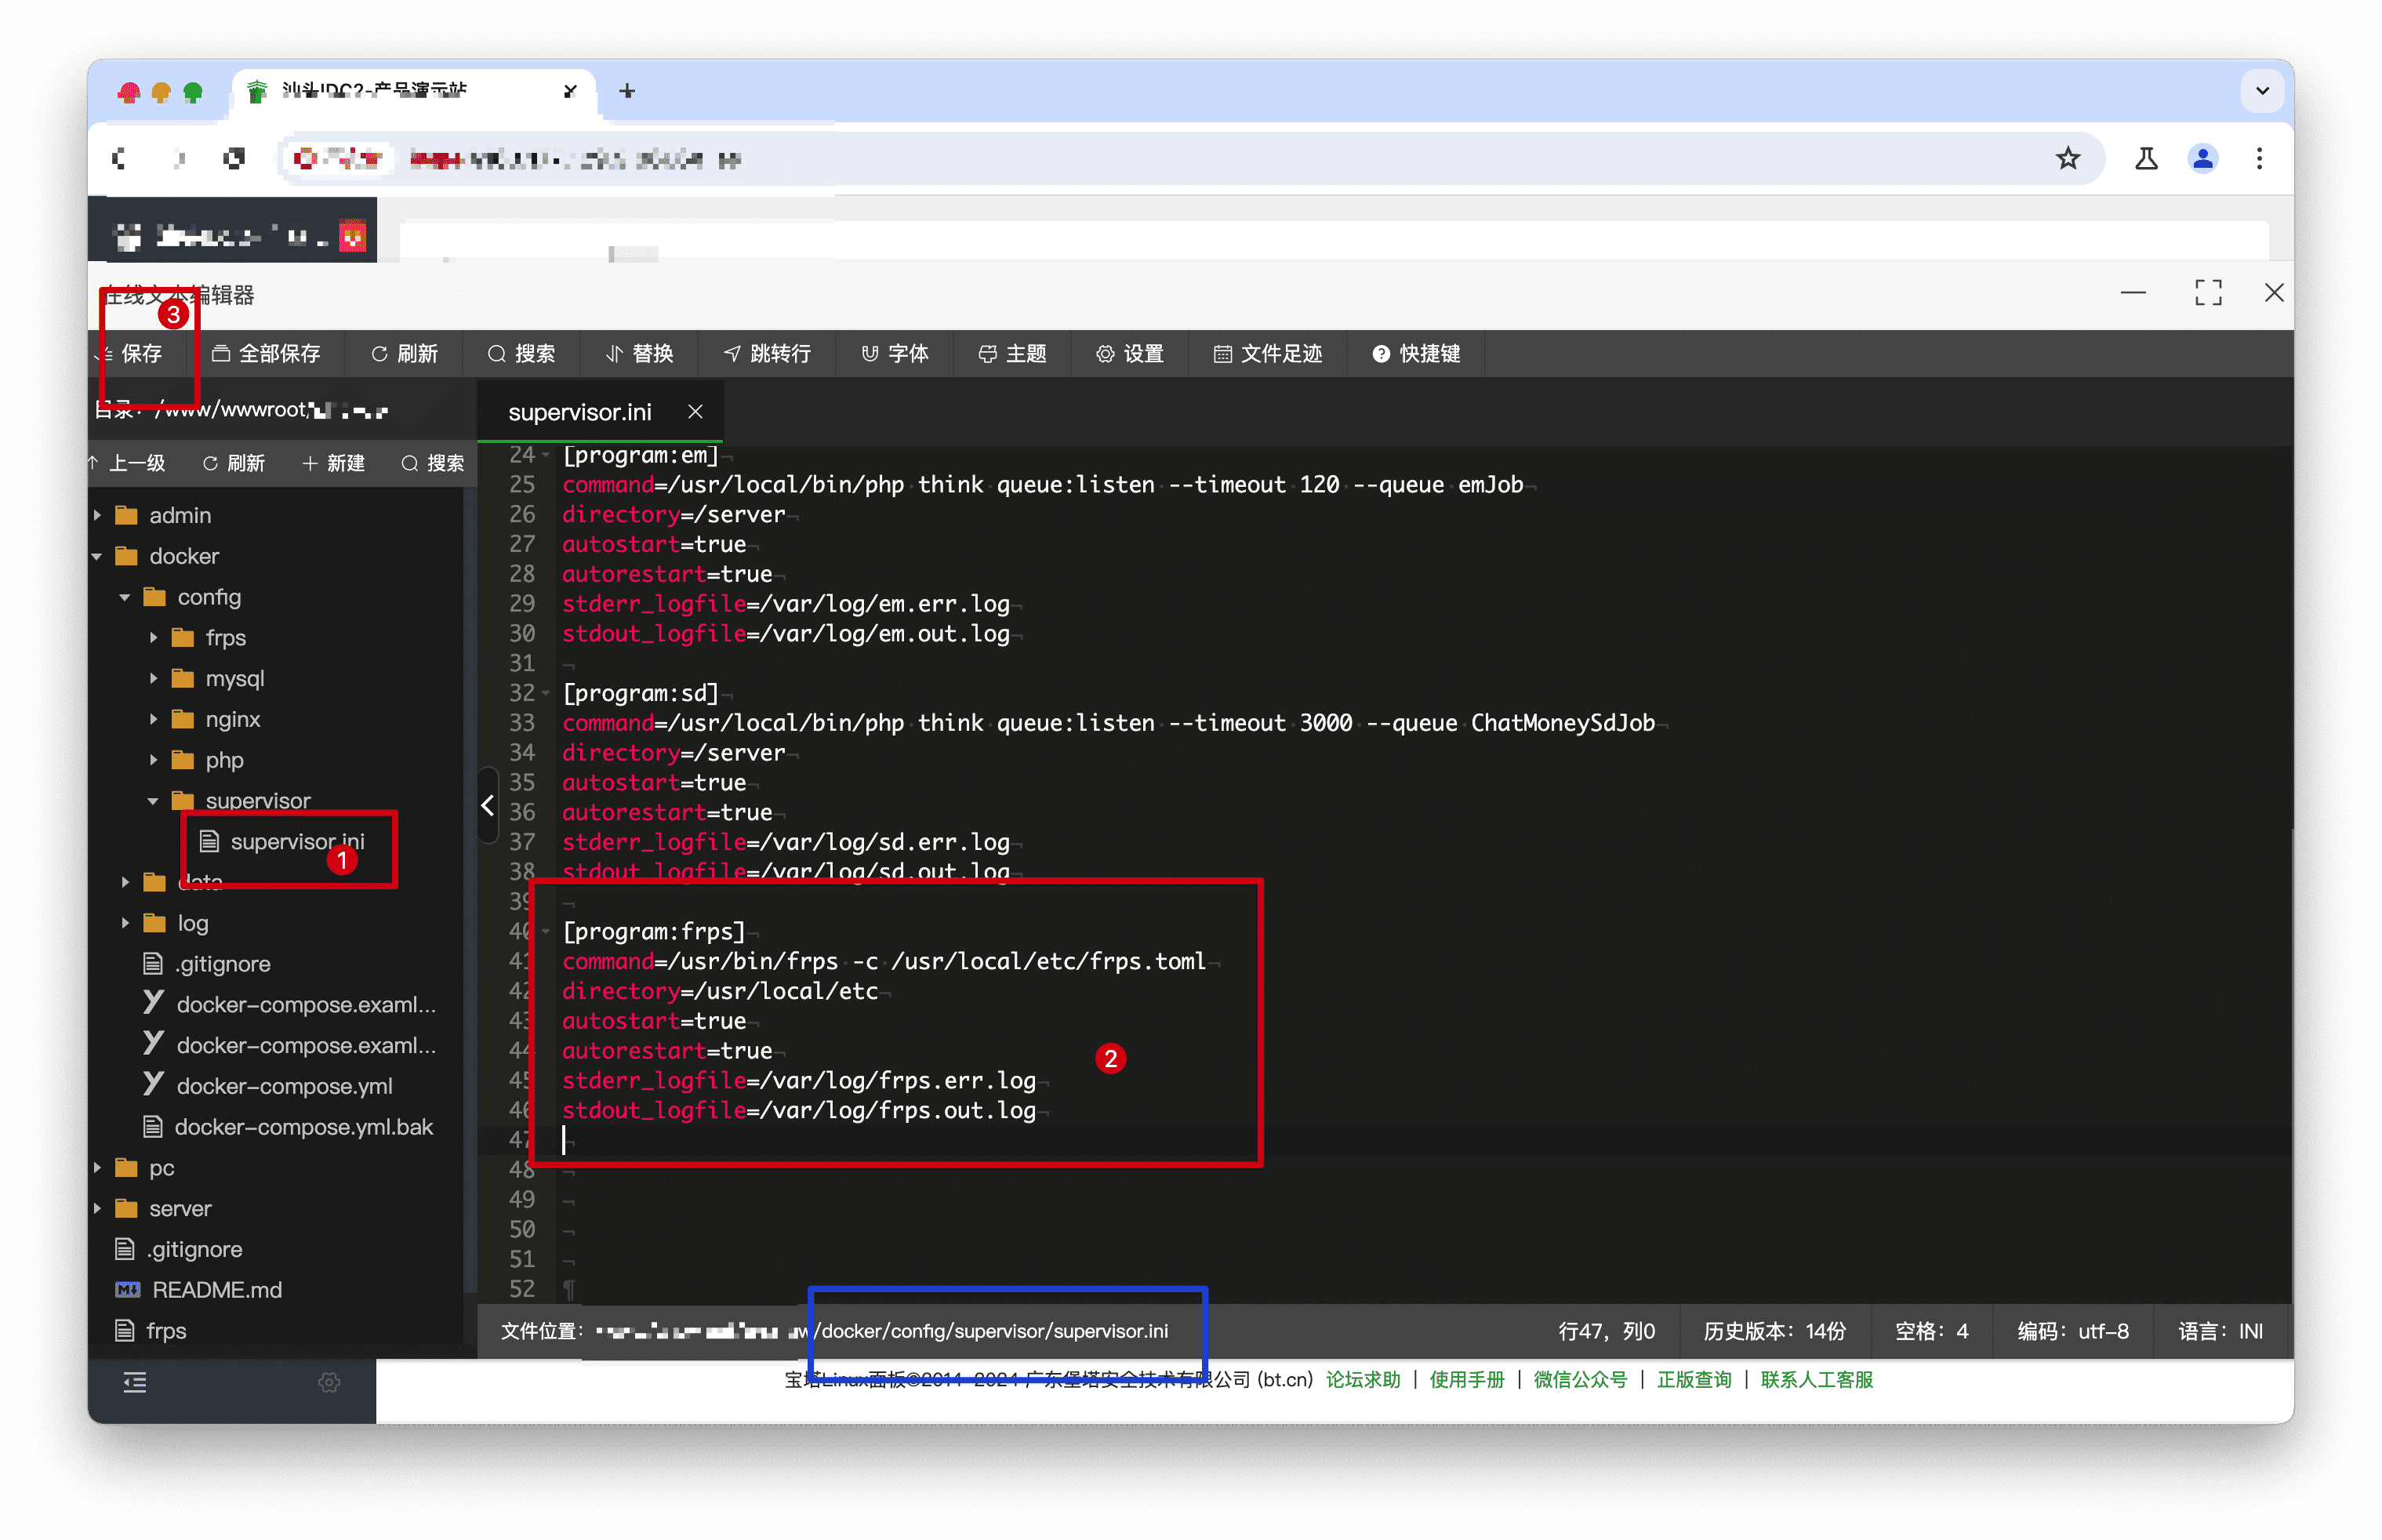Open the 搜索 search tool in toolbar
The width and height of the screenshot is (2382, 1540).
(521, 354)
